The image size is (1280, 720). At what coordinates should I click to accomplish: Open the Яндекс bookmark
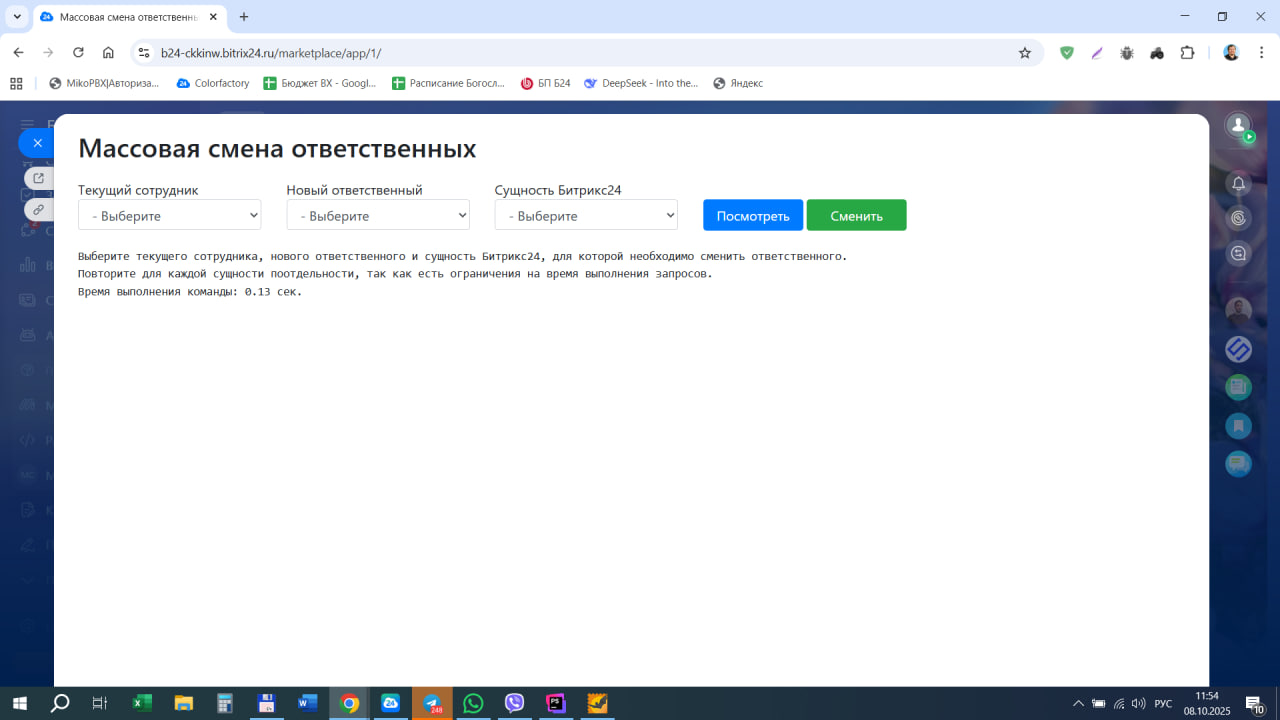[738, 83]
